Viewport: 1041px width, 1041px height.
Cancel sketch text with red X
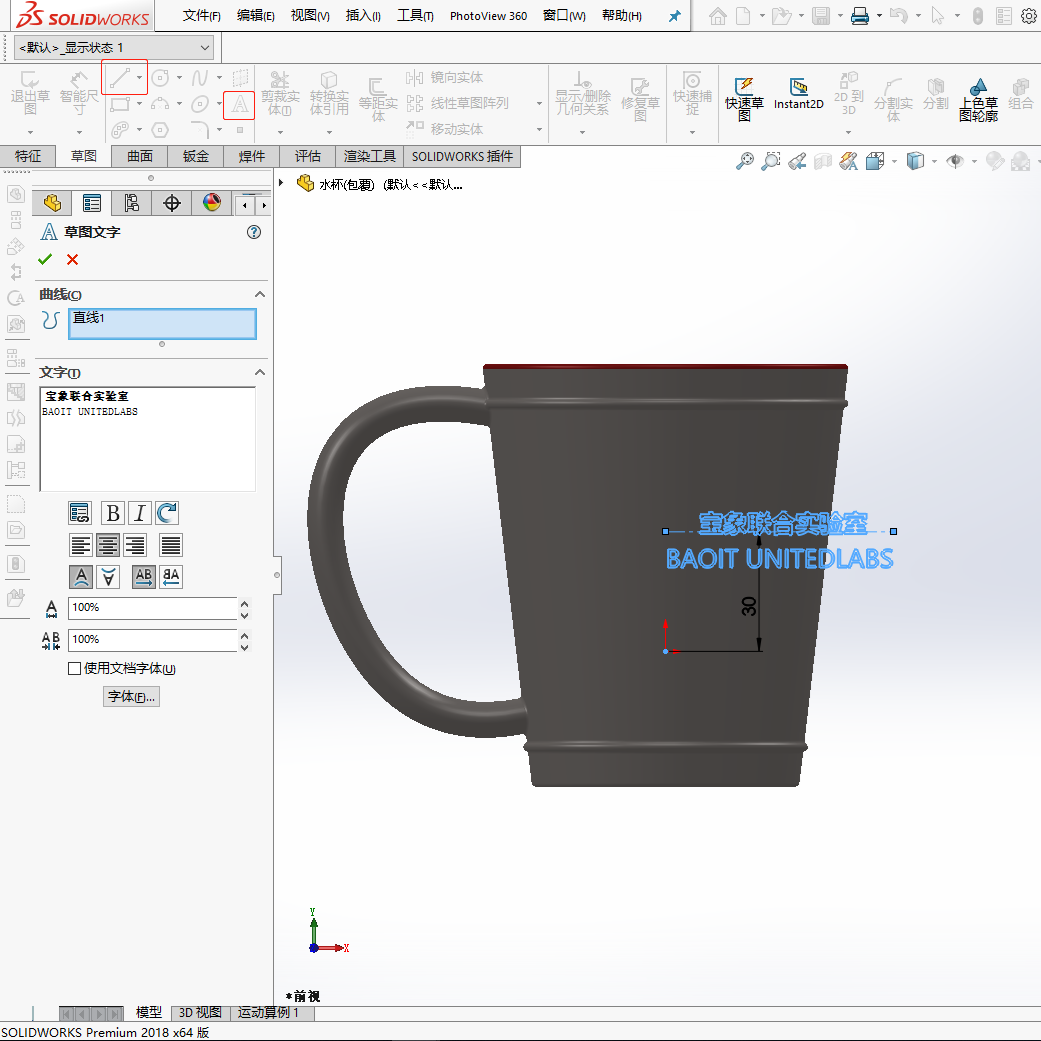(72, 260)
